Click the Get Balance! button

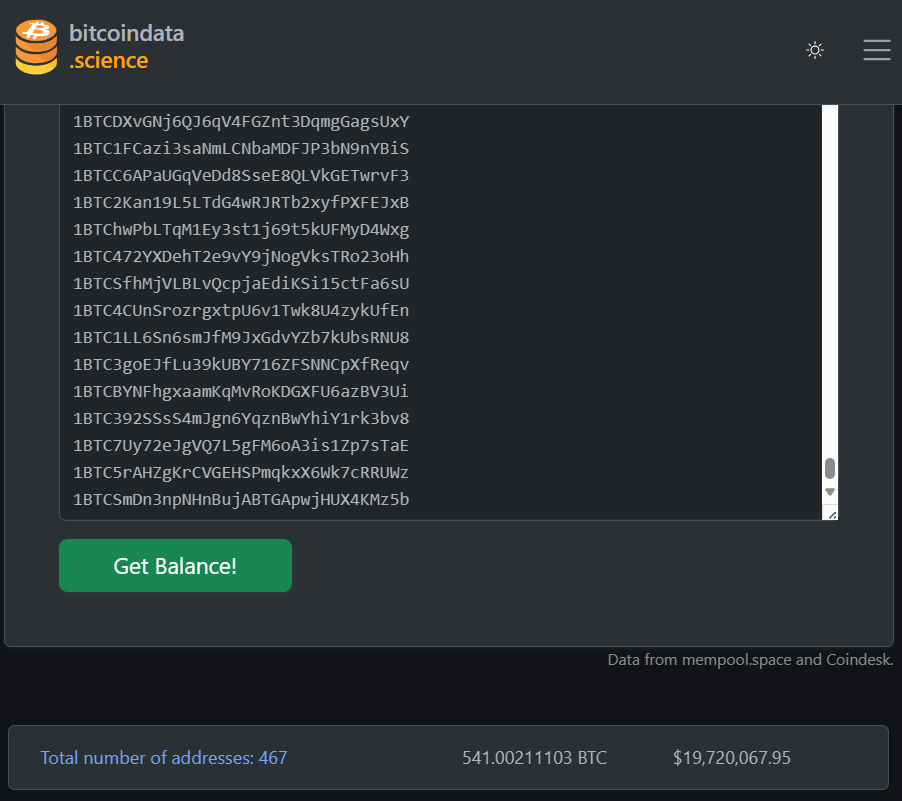(x=175, y=566)
